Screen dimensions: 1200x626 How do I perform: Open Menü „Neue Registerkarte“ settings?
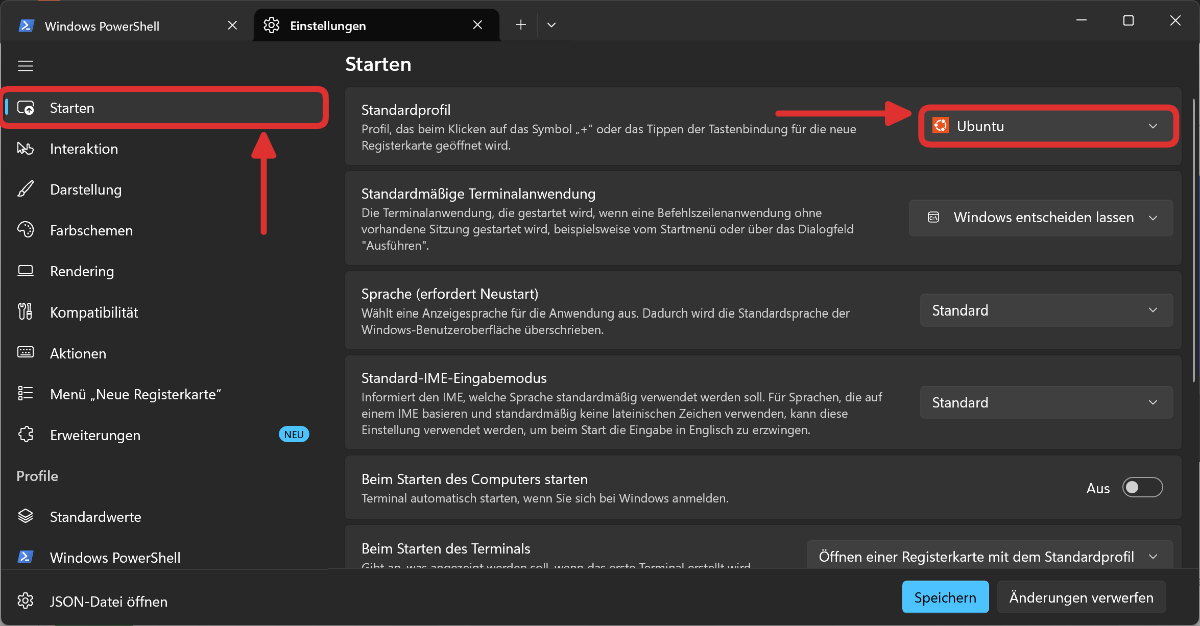pyautogui.click(x=164, y=395)
